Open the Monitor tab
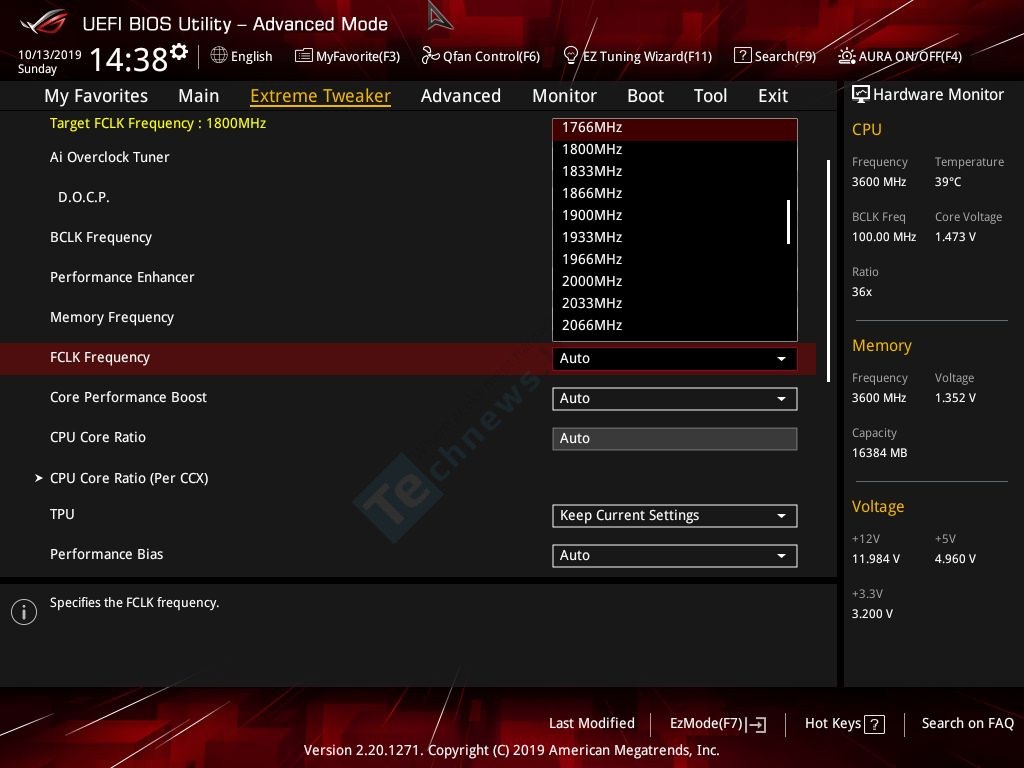 coord(564,96)
